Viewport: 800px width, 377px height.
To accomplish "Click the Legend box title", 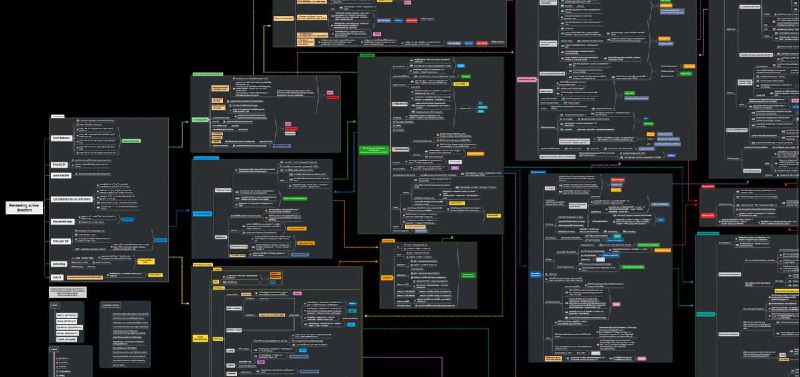I will 54,349.
